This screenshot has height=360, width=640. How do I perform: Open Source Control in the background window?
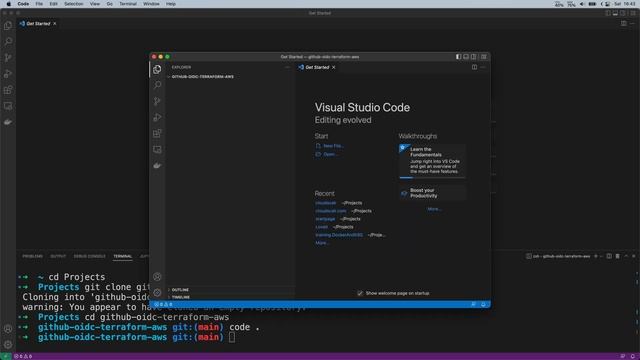pyautogui.click(x=8, y=58)
